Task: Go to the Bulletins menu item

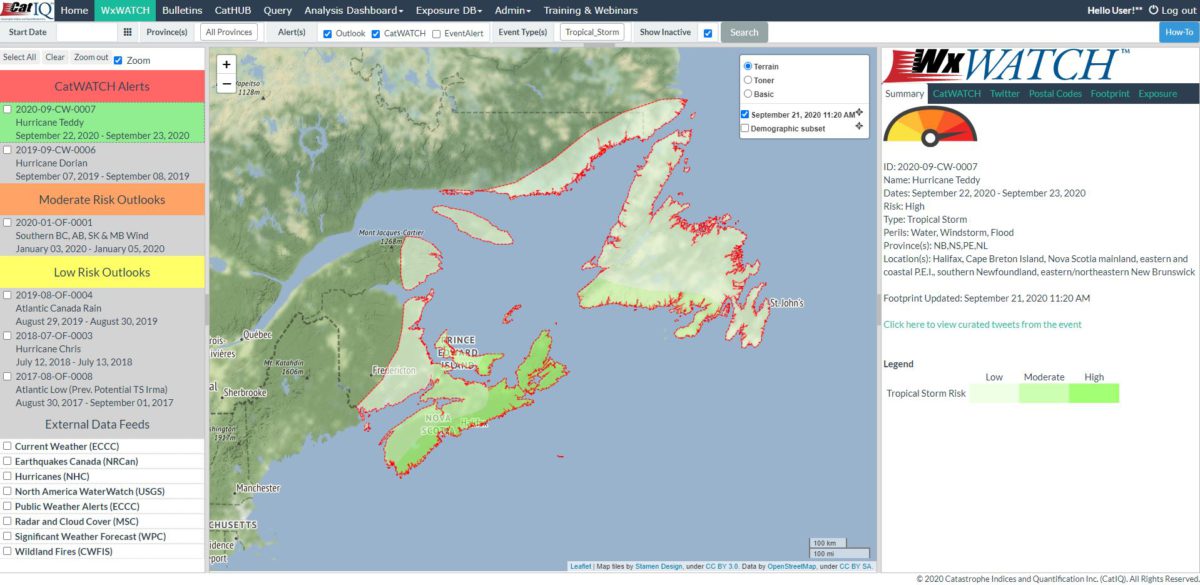Action: point(182,10)
